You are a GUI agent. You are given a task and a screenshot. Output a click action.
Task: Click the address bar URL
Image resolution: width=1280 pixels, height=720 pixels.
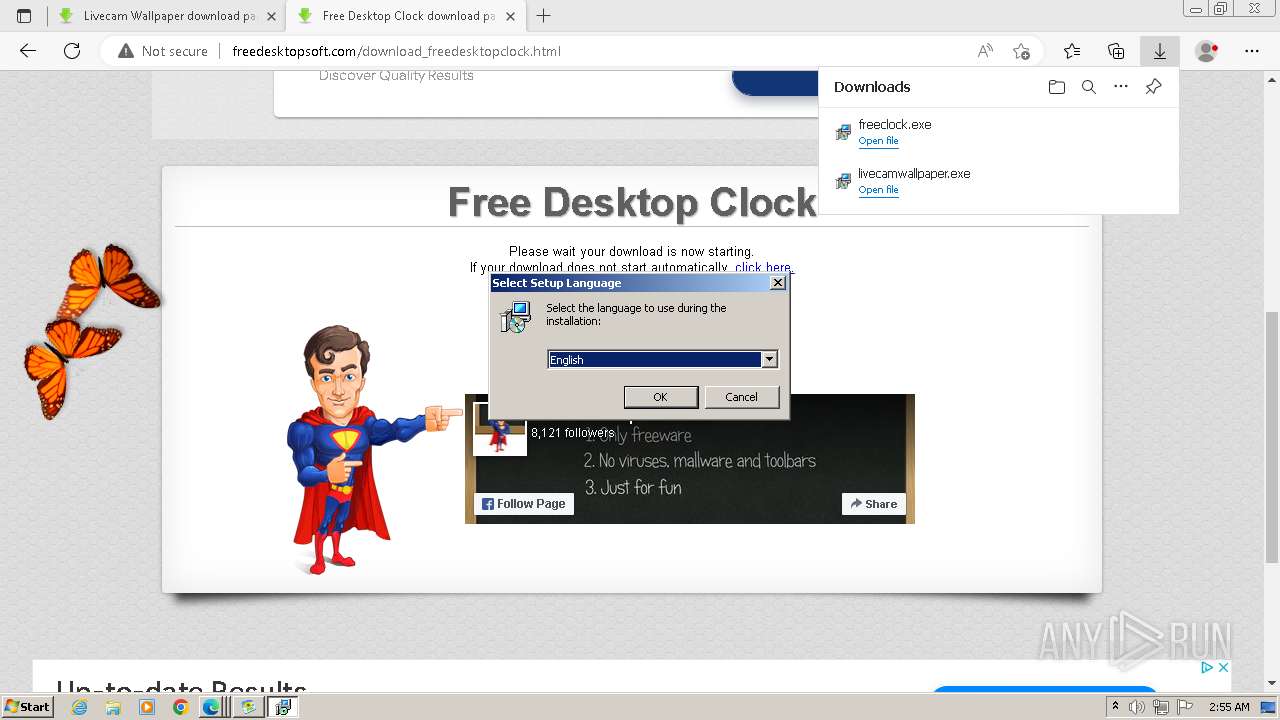[396, 51]
